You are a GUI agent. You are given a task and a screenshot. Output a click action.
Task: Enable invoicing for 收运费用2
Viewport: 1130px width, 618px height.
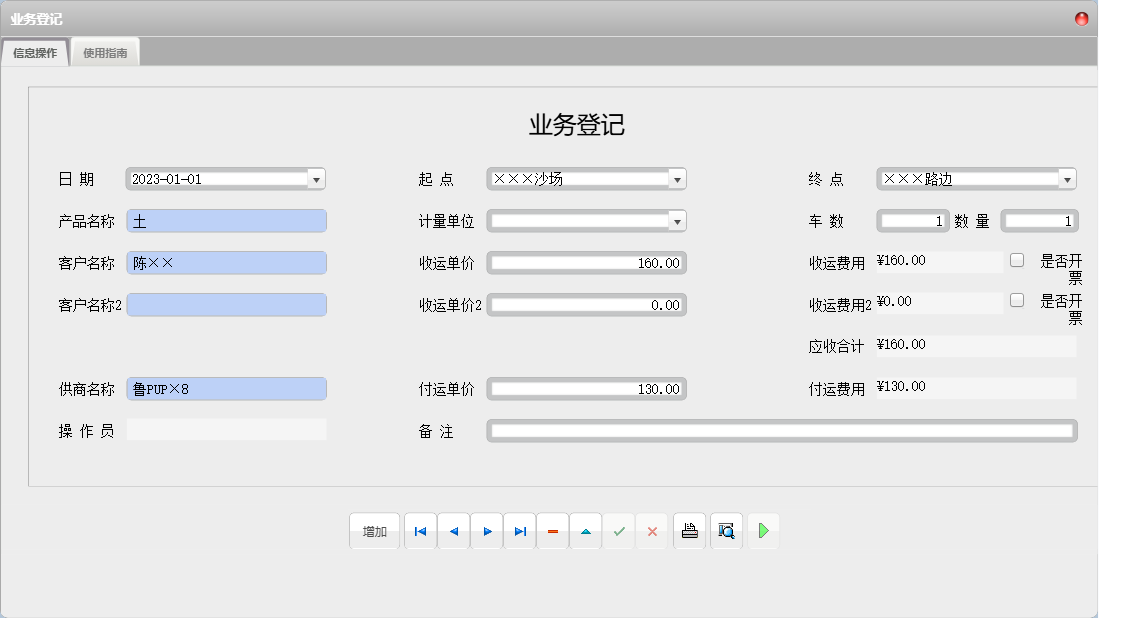click(1016, 301)
